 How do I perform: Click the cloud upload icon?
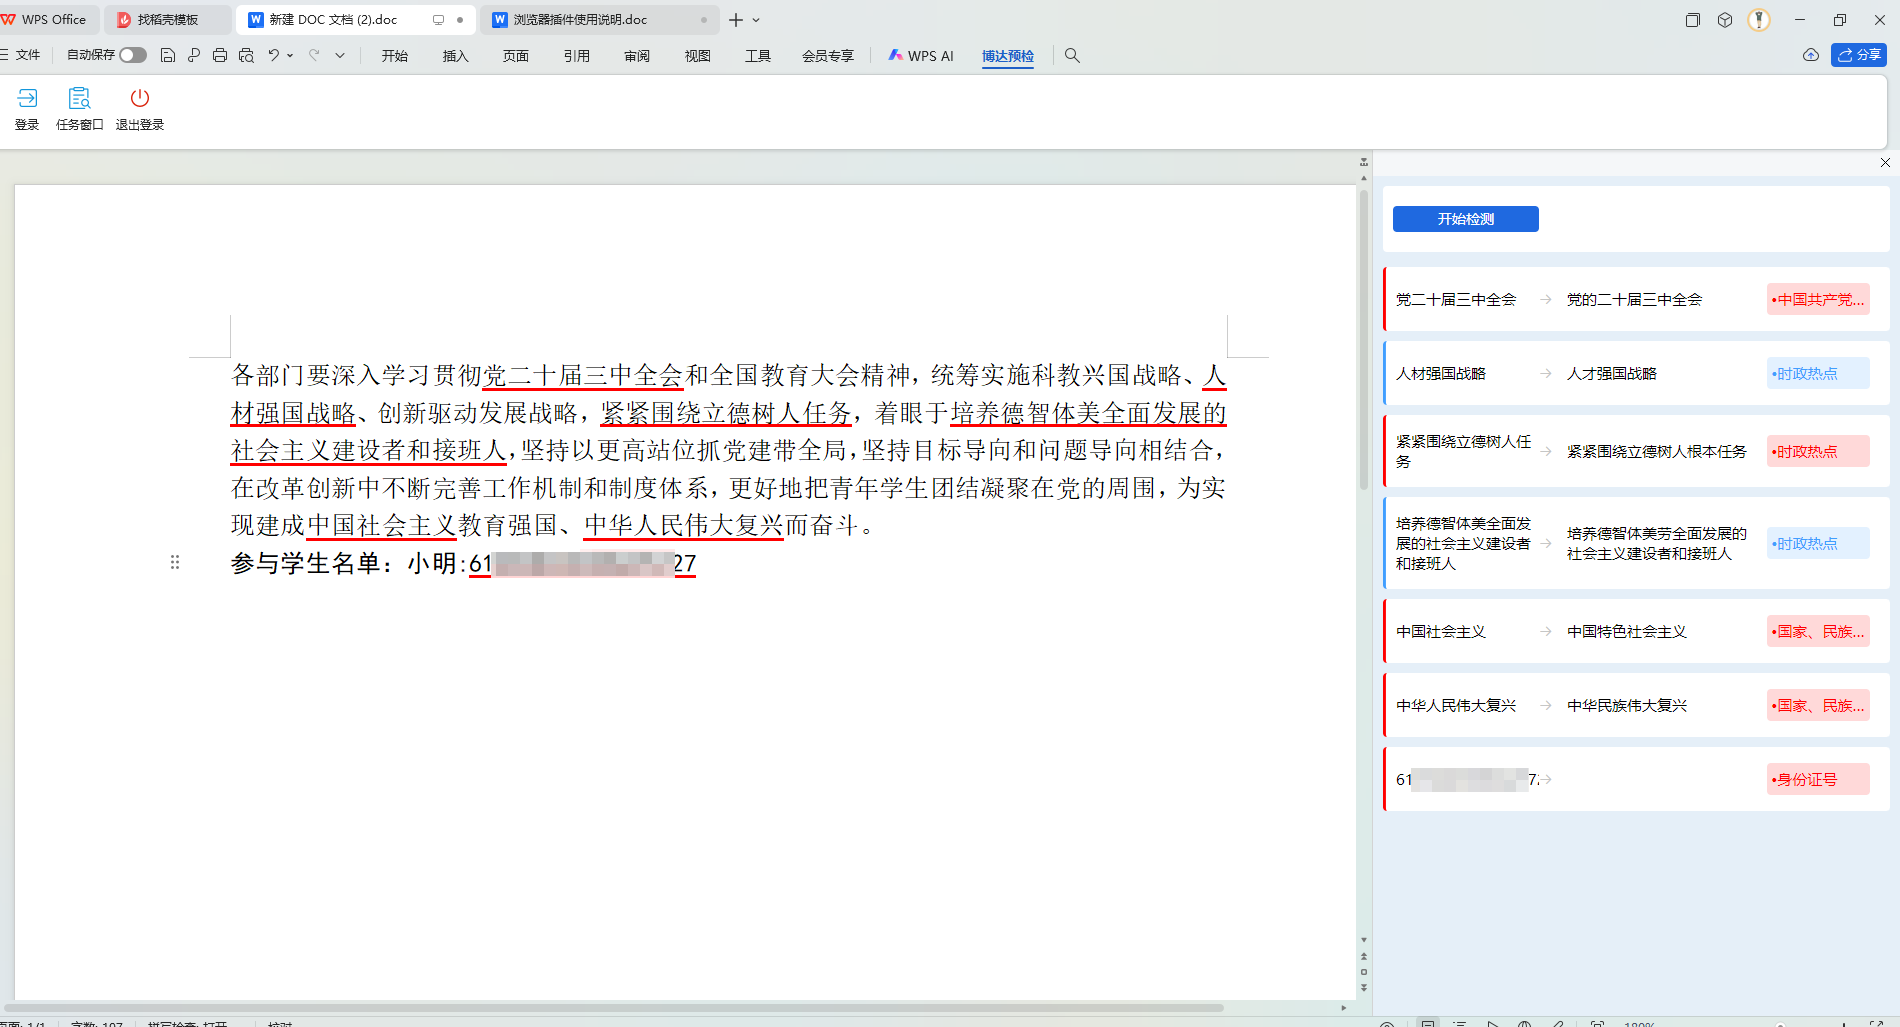point(1811,56)
